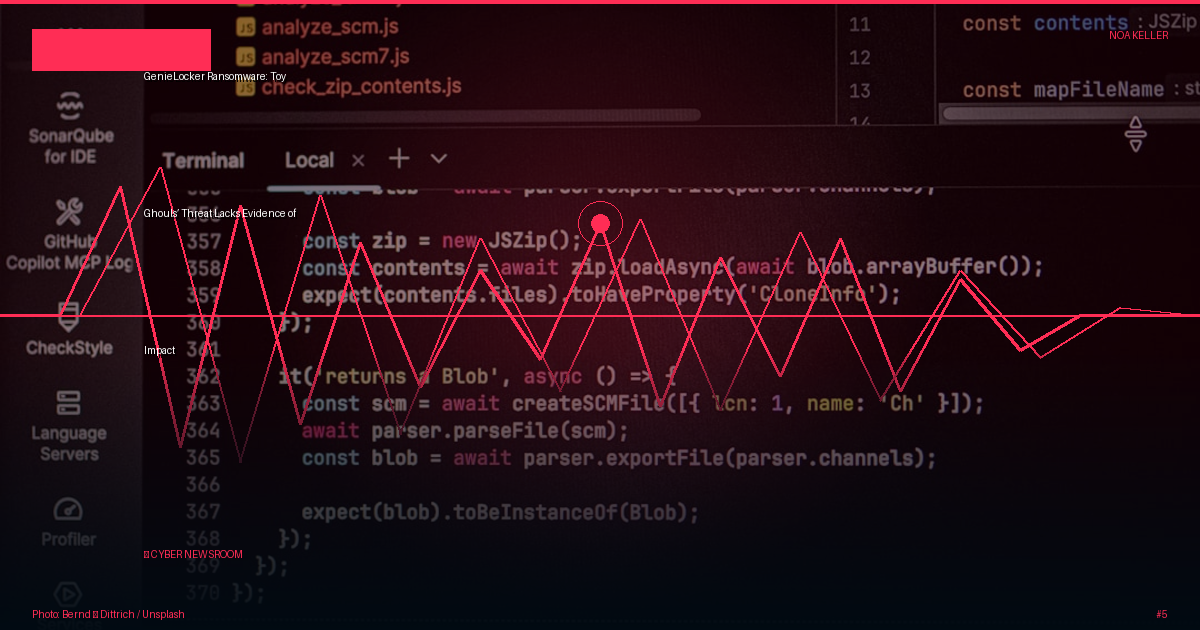Click line number 13 in right editor
Screen dimensions: 1200x630
860,91
